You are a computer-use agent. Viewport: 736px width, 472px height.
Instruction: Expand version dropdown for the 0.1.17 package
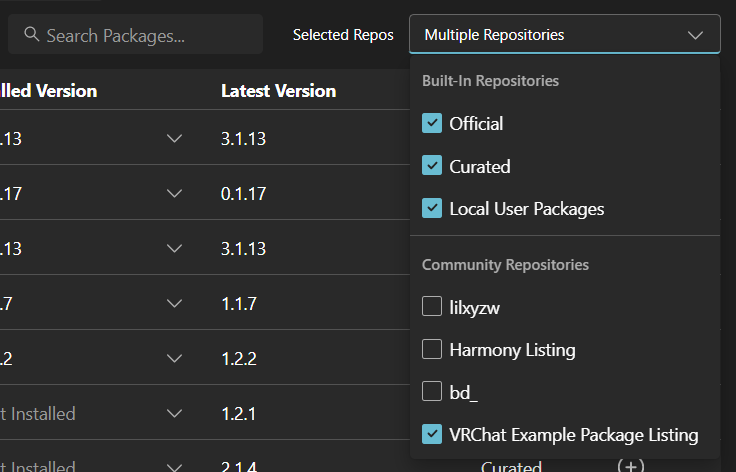click(x=175, y=193)
